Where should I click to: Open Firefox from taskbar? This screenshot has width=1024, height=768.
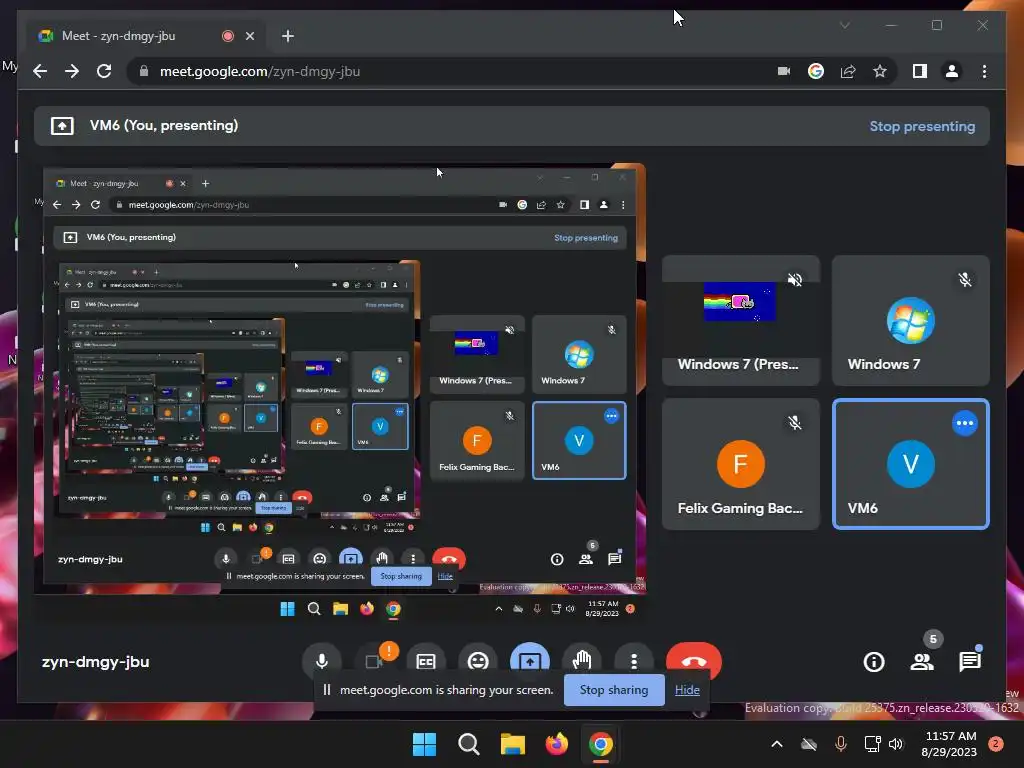click(556, 744)
